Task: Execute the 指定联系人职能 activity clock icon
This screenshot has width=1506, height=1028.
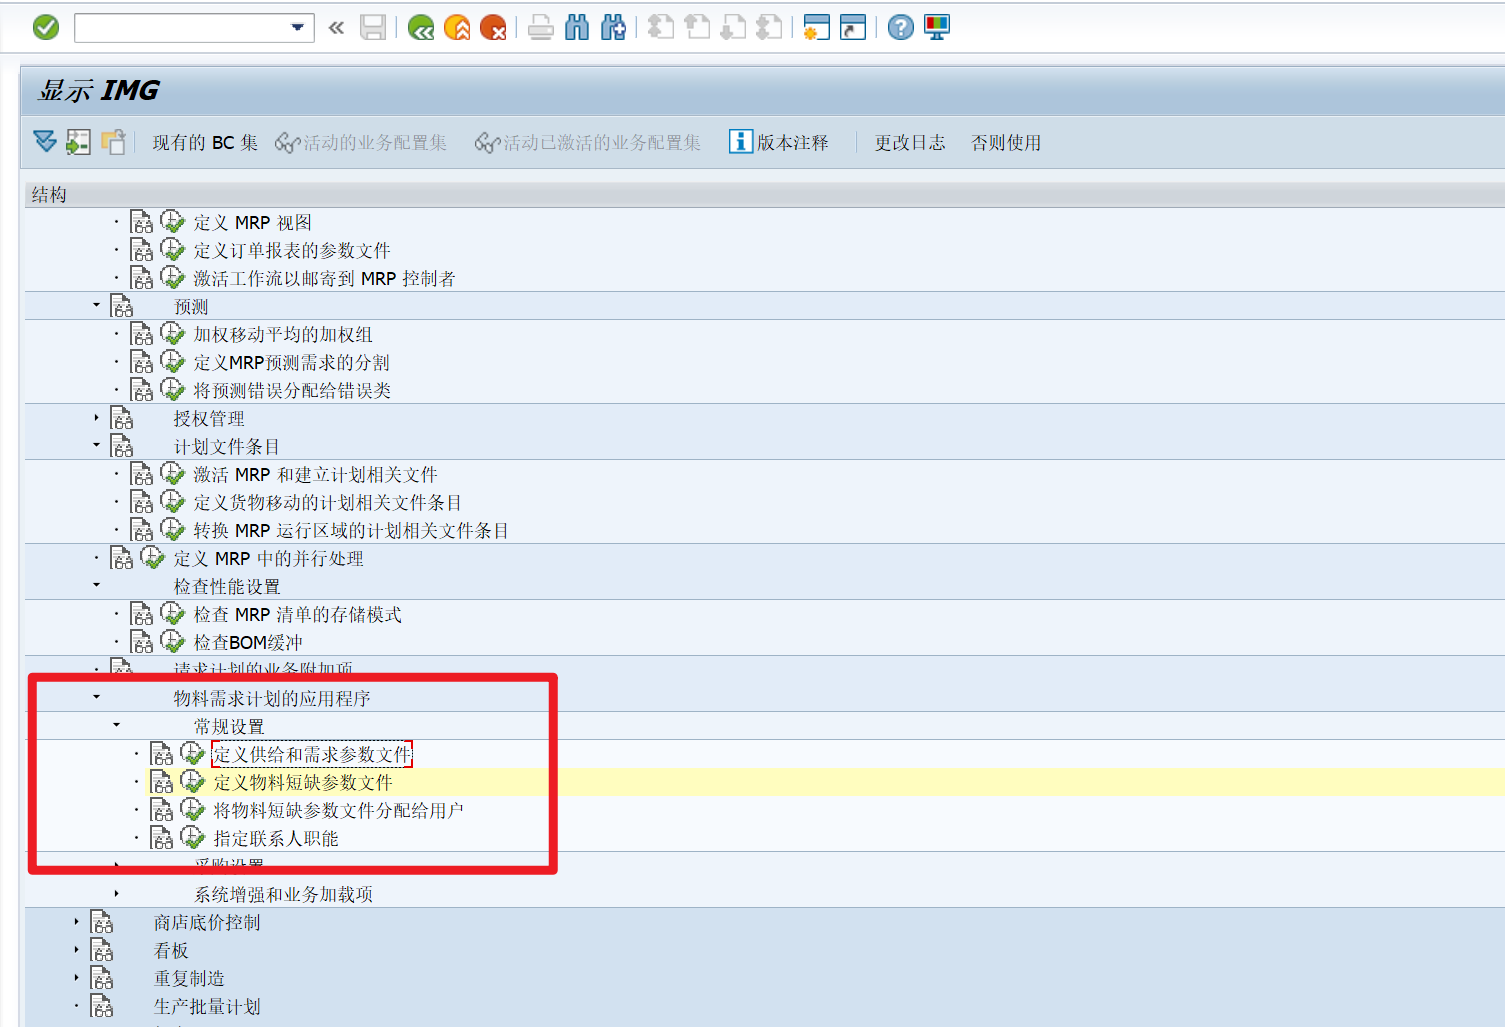Action: coord(191,838)
